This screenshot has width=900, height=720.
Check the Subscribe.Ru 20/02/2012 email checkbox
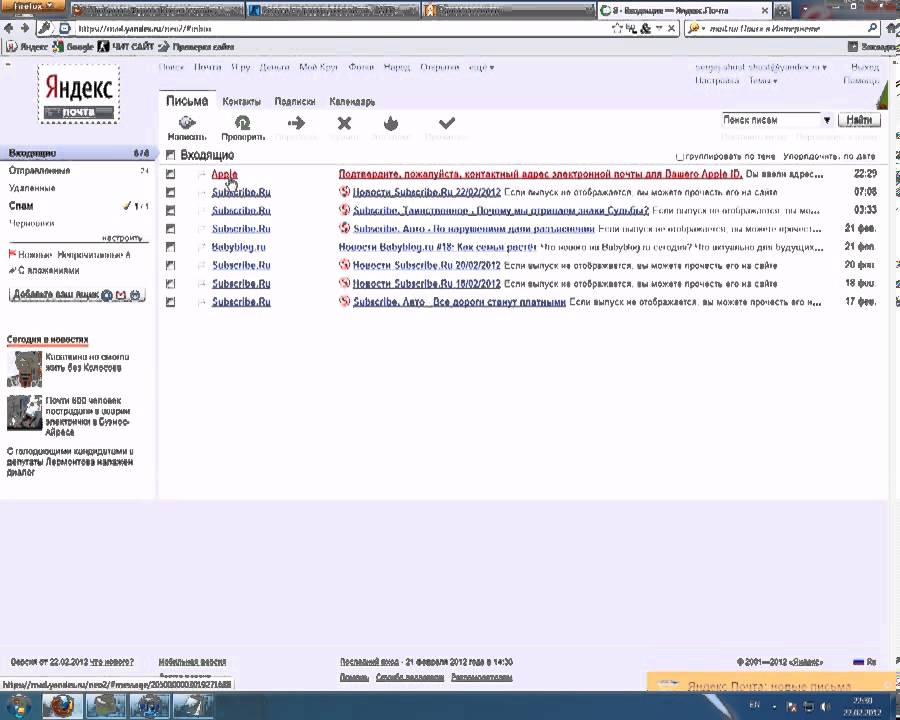tap(170, 266)
